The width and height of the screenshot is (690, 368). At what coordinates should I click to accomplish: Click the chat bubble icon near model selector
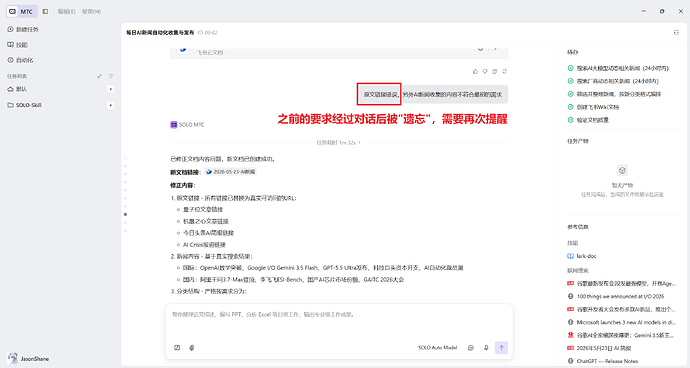pyautogui.click(x=471, y=348)
